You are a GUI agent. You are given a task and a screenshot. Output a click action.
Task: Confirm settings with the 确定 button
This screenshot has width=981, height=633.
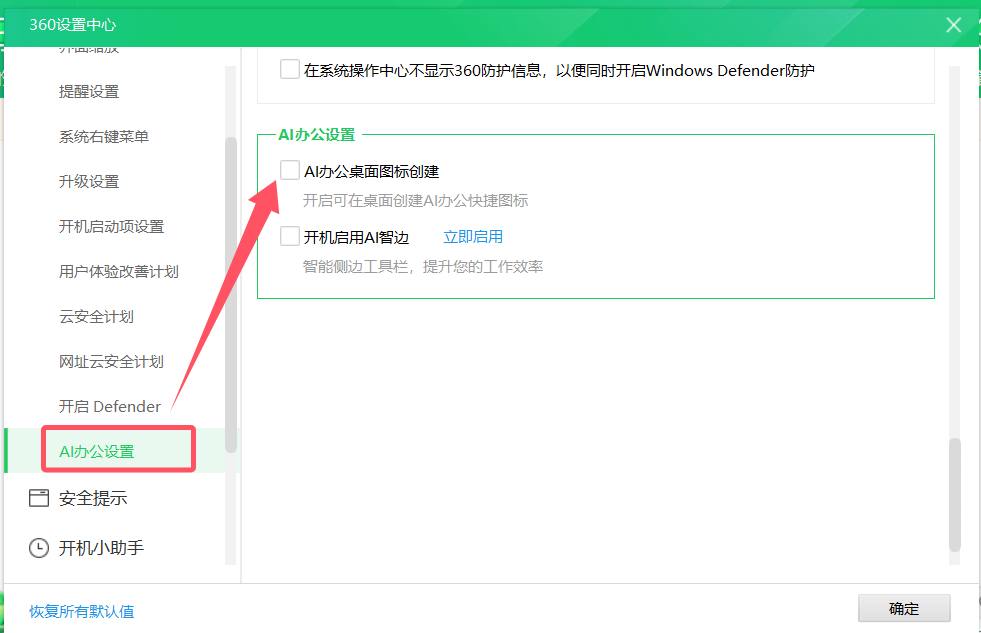point(903,608)
